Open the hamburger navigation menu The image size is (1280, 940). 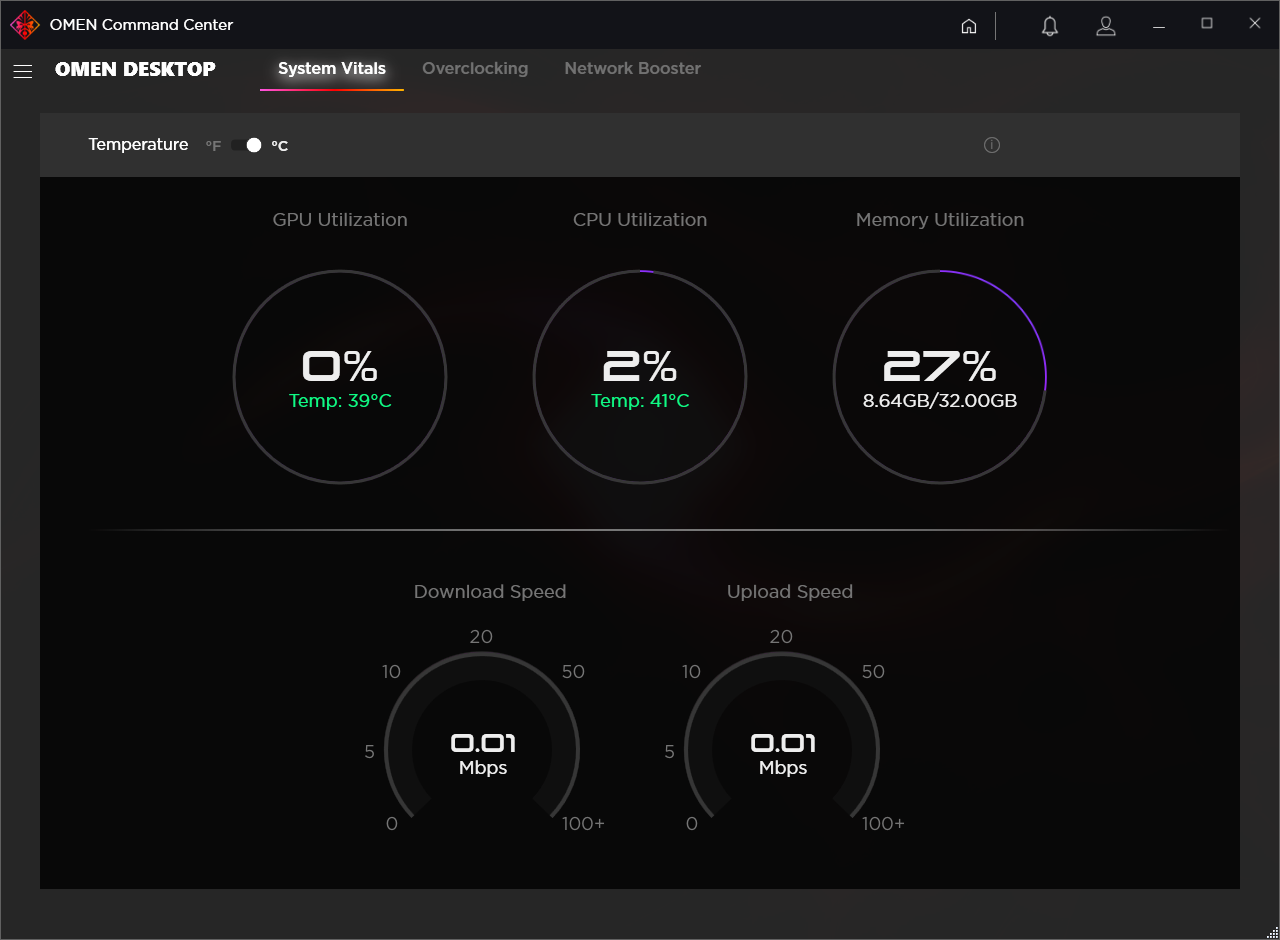click(22, 70)
